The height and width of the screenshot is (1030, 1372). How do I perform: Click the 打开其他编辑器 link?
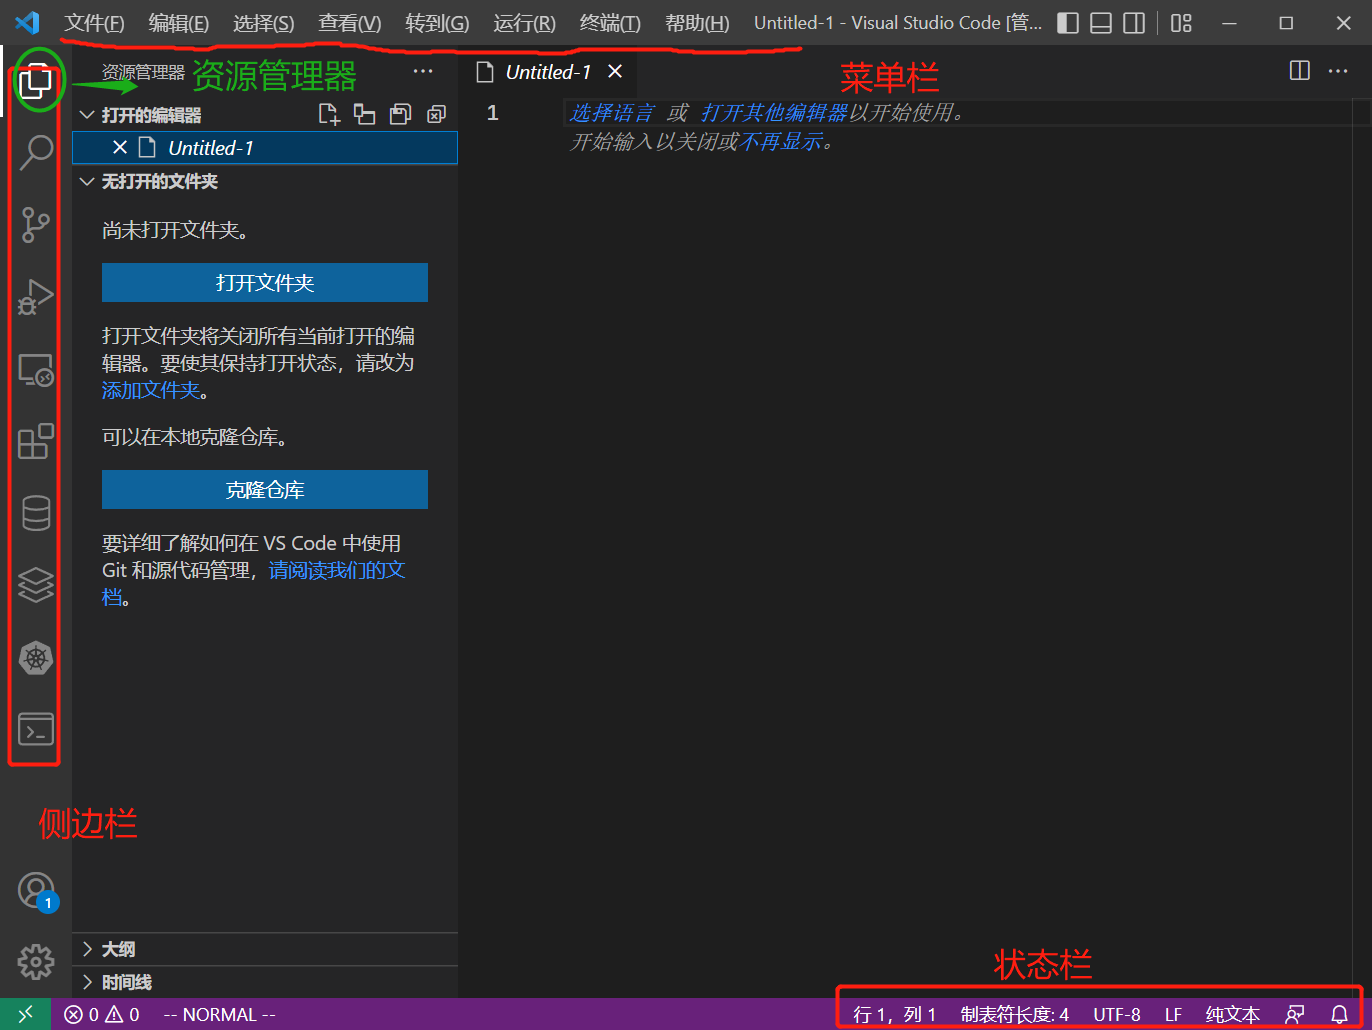[x=774, y=113]
